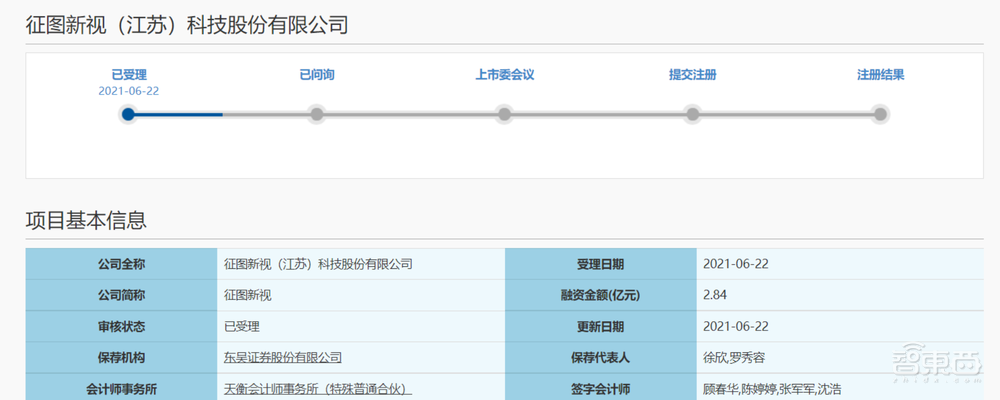Viewport: 1000px width, 400px height.
Task: Click the 项目基本信息 section heading
Action: point(86,219)
